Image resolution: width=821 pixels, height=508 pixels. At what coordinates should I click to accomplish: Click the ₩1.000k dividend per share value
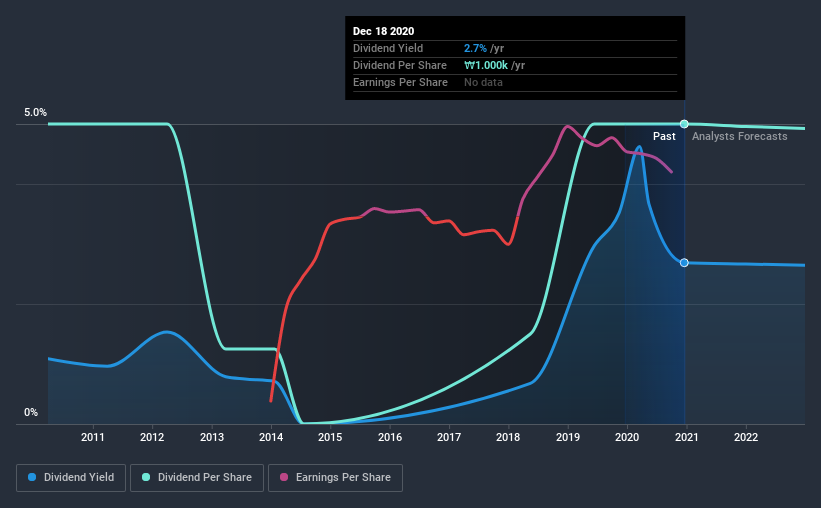[x=486, y=65]
